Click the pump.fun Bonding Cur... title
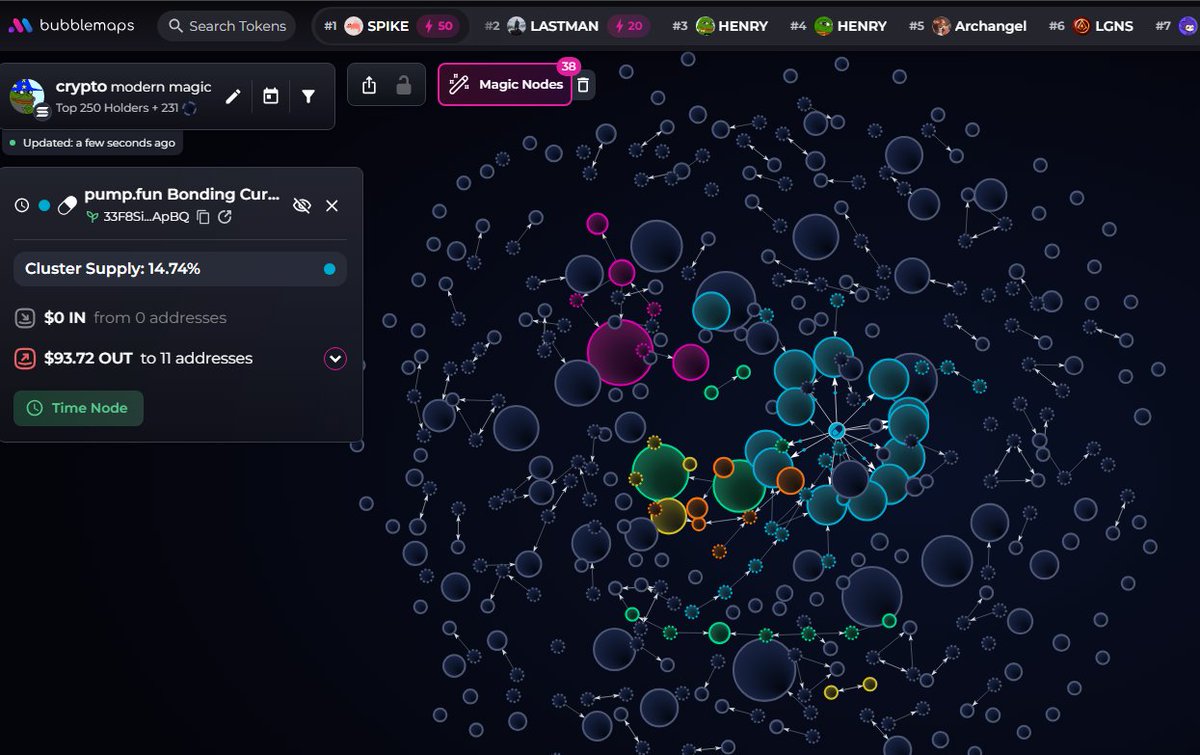Screen dimensions: 1200x755 coord(182,194)
